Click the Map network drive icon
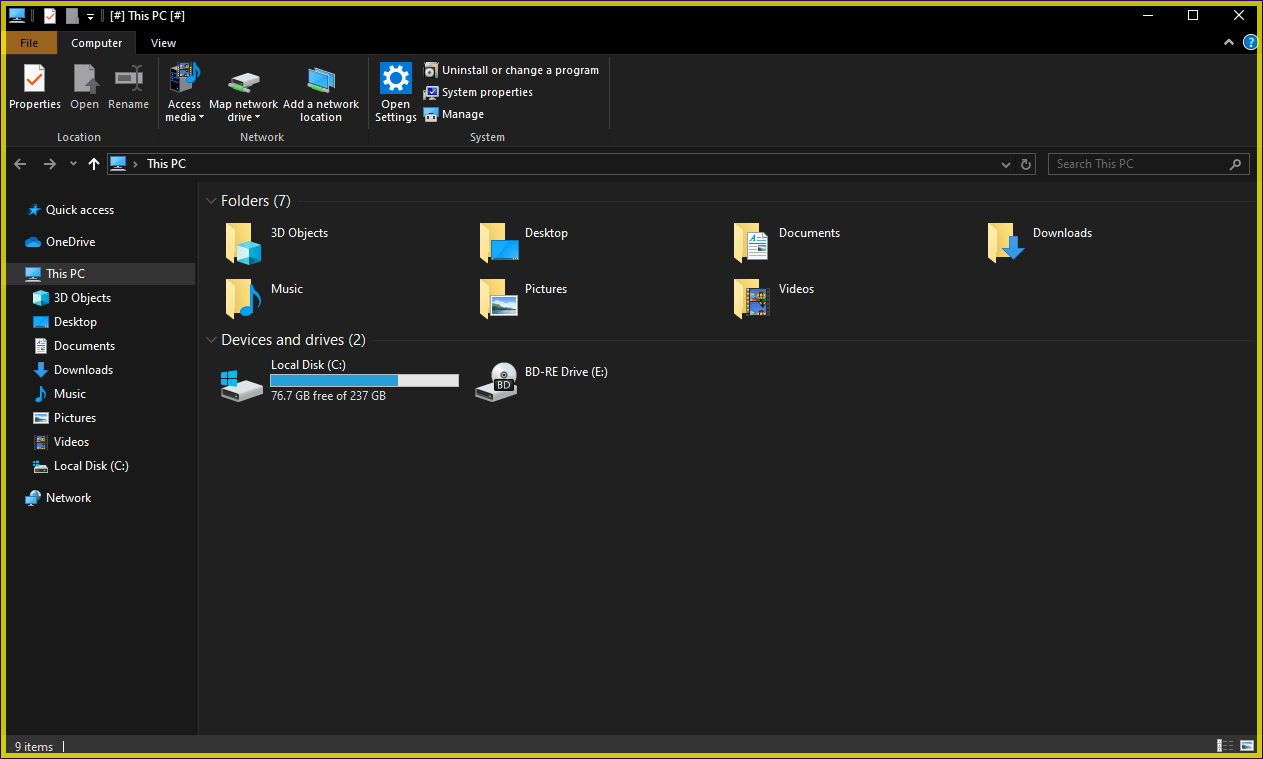 pos(244,81)
